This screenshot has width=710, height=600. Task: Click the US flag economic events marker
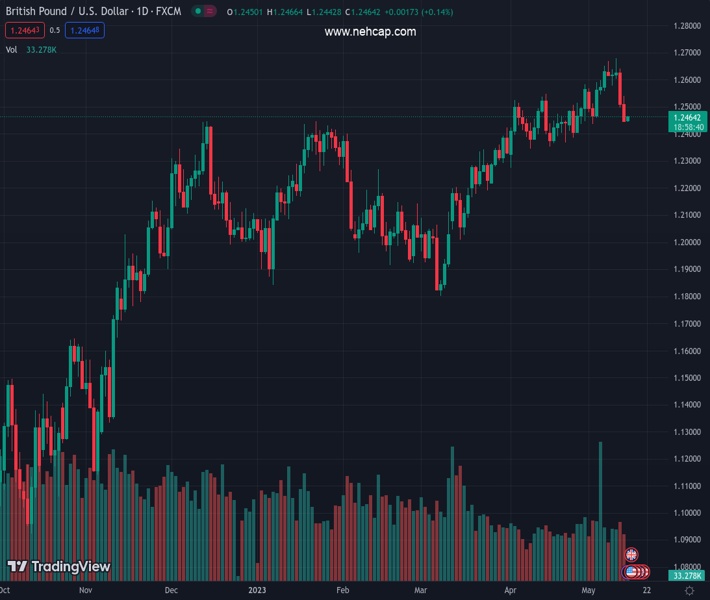[634, 572]
